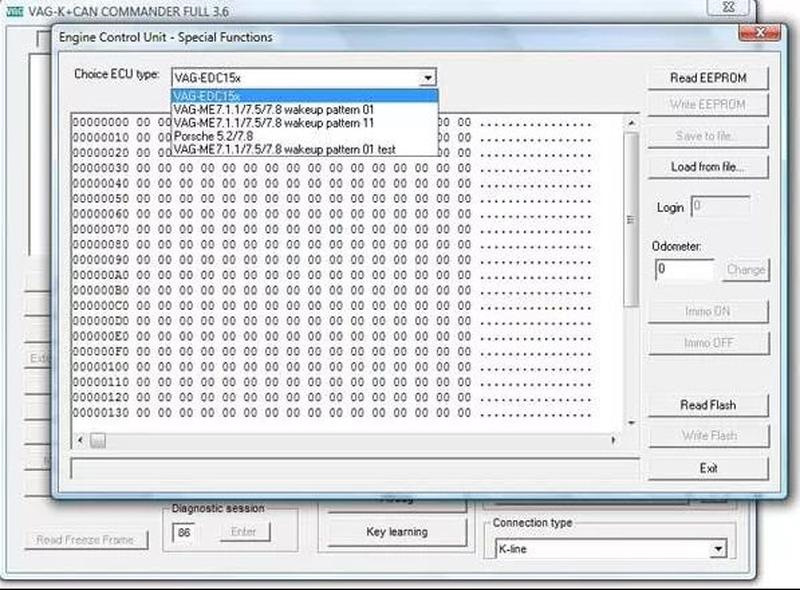Click hex row address 00000130

pyautogui.click(x=101, y=413)
